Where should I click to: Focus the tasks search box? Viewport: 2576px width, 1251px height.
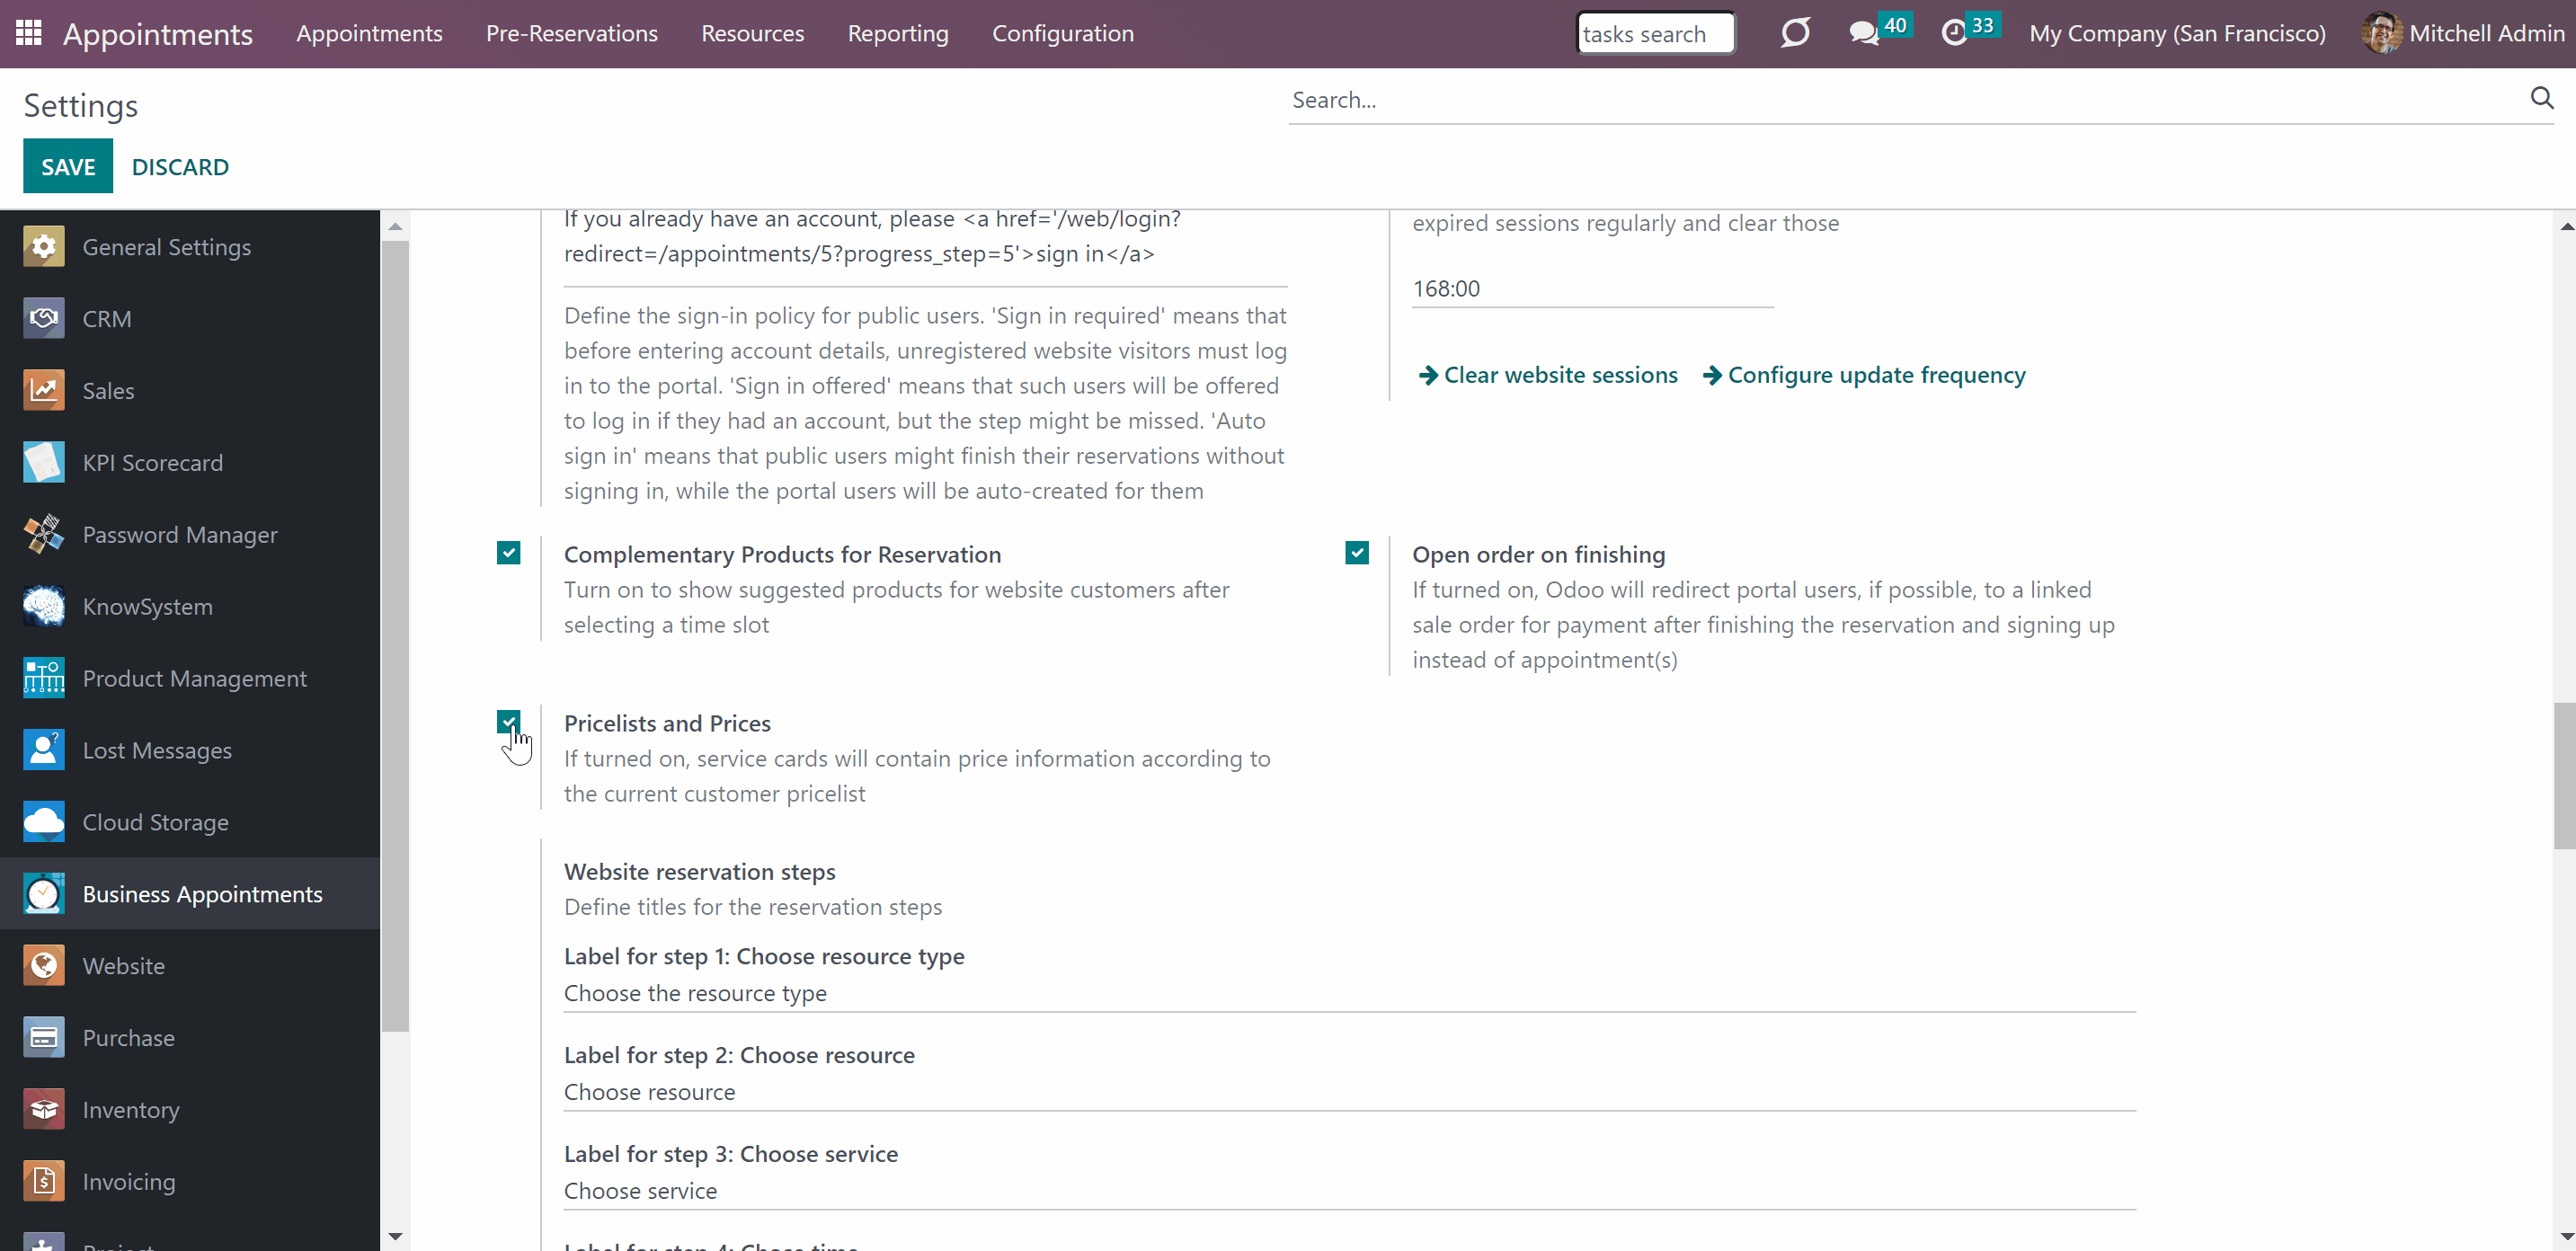(x=1655, y=33)
